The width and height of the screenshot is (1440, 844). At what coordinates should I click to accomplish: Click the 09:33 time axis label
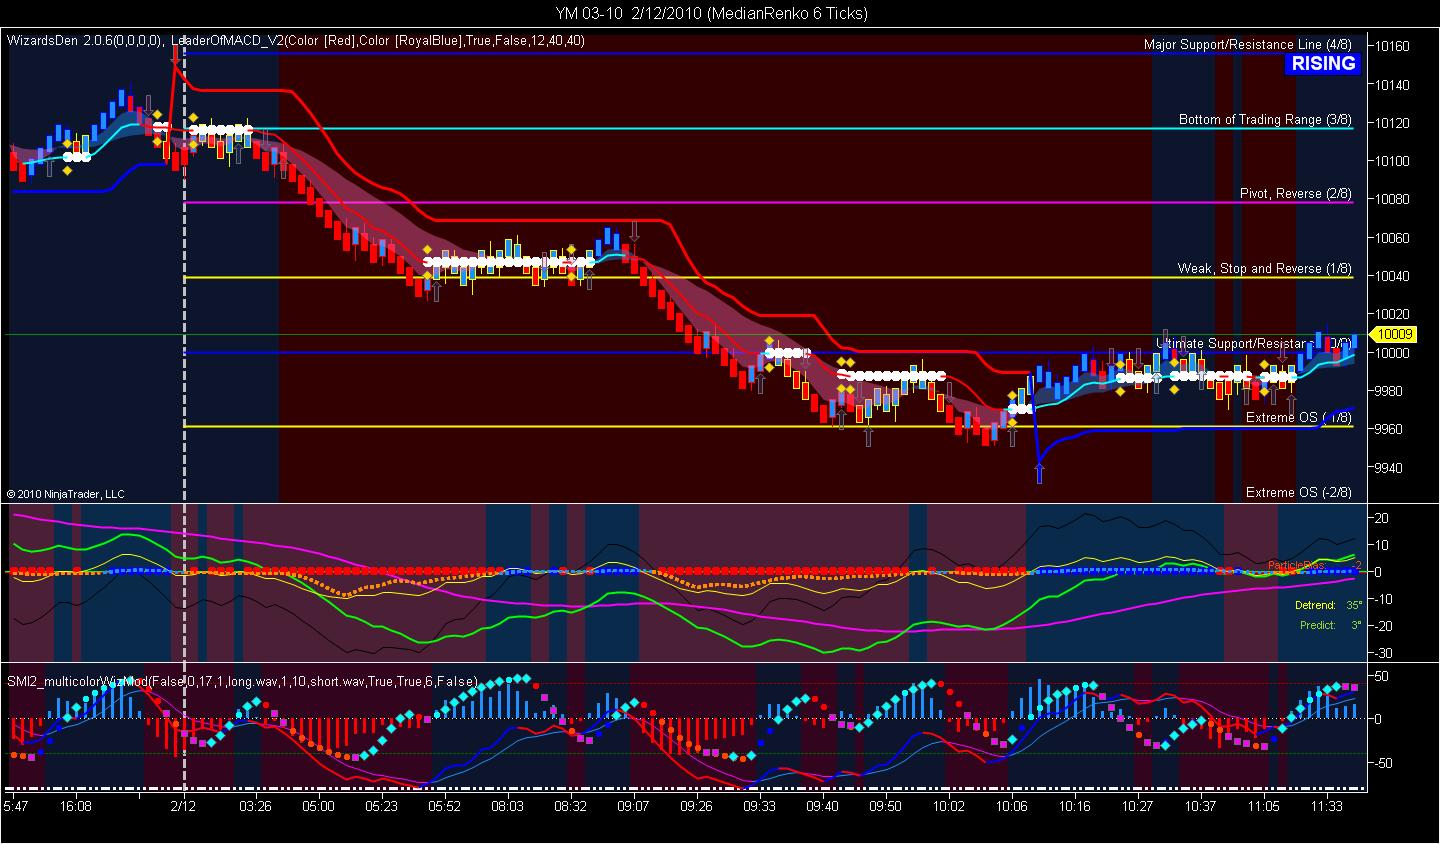pyautogui.click(x=759, y=805)
